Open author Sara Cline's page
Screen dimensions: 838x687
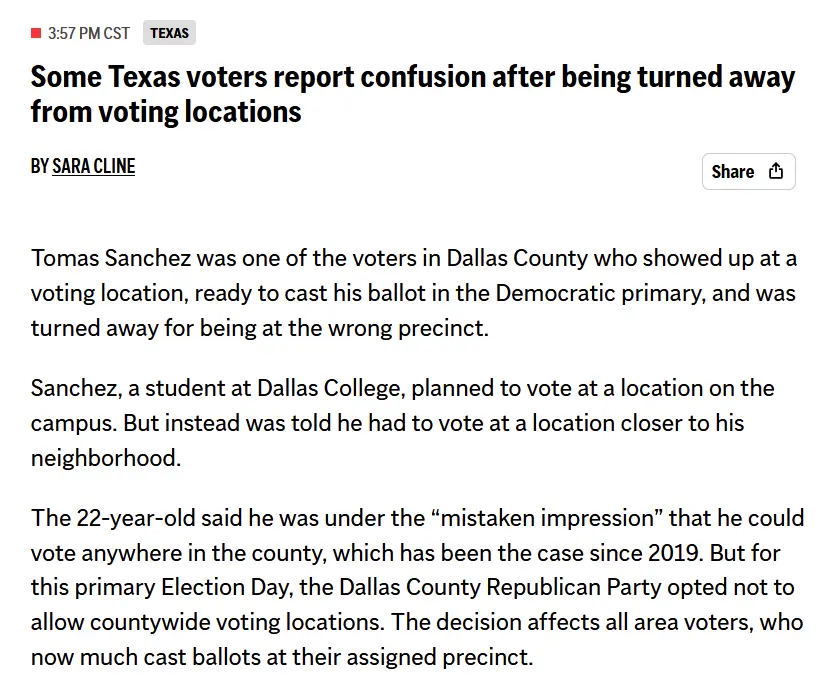point(93,166)
